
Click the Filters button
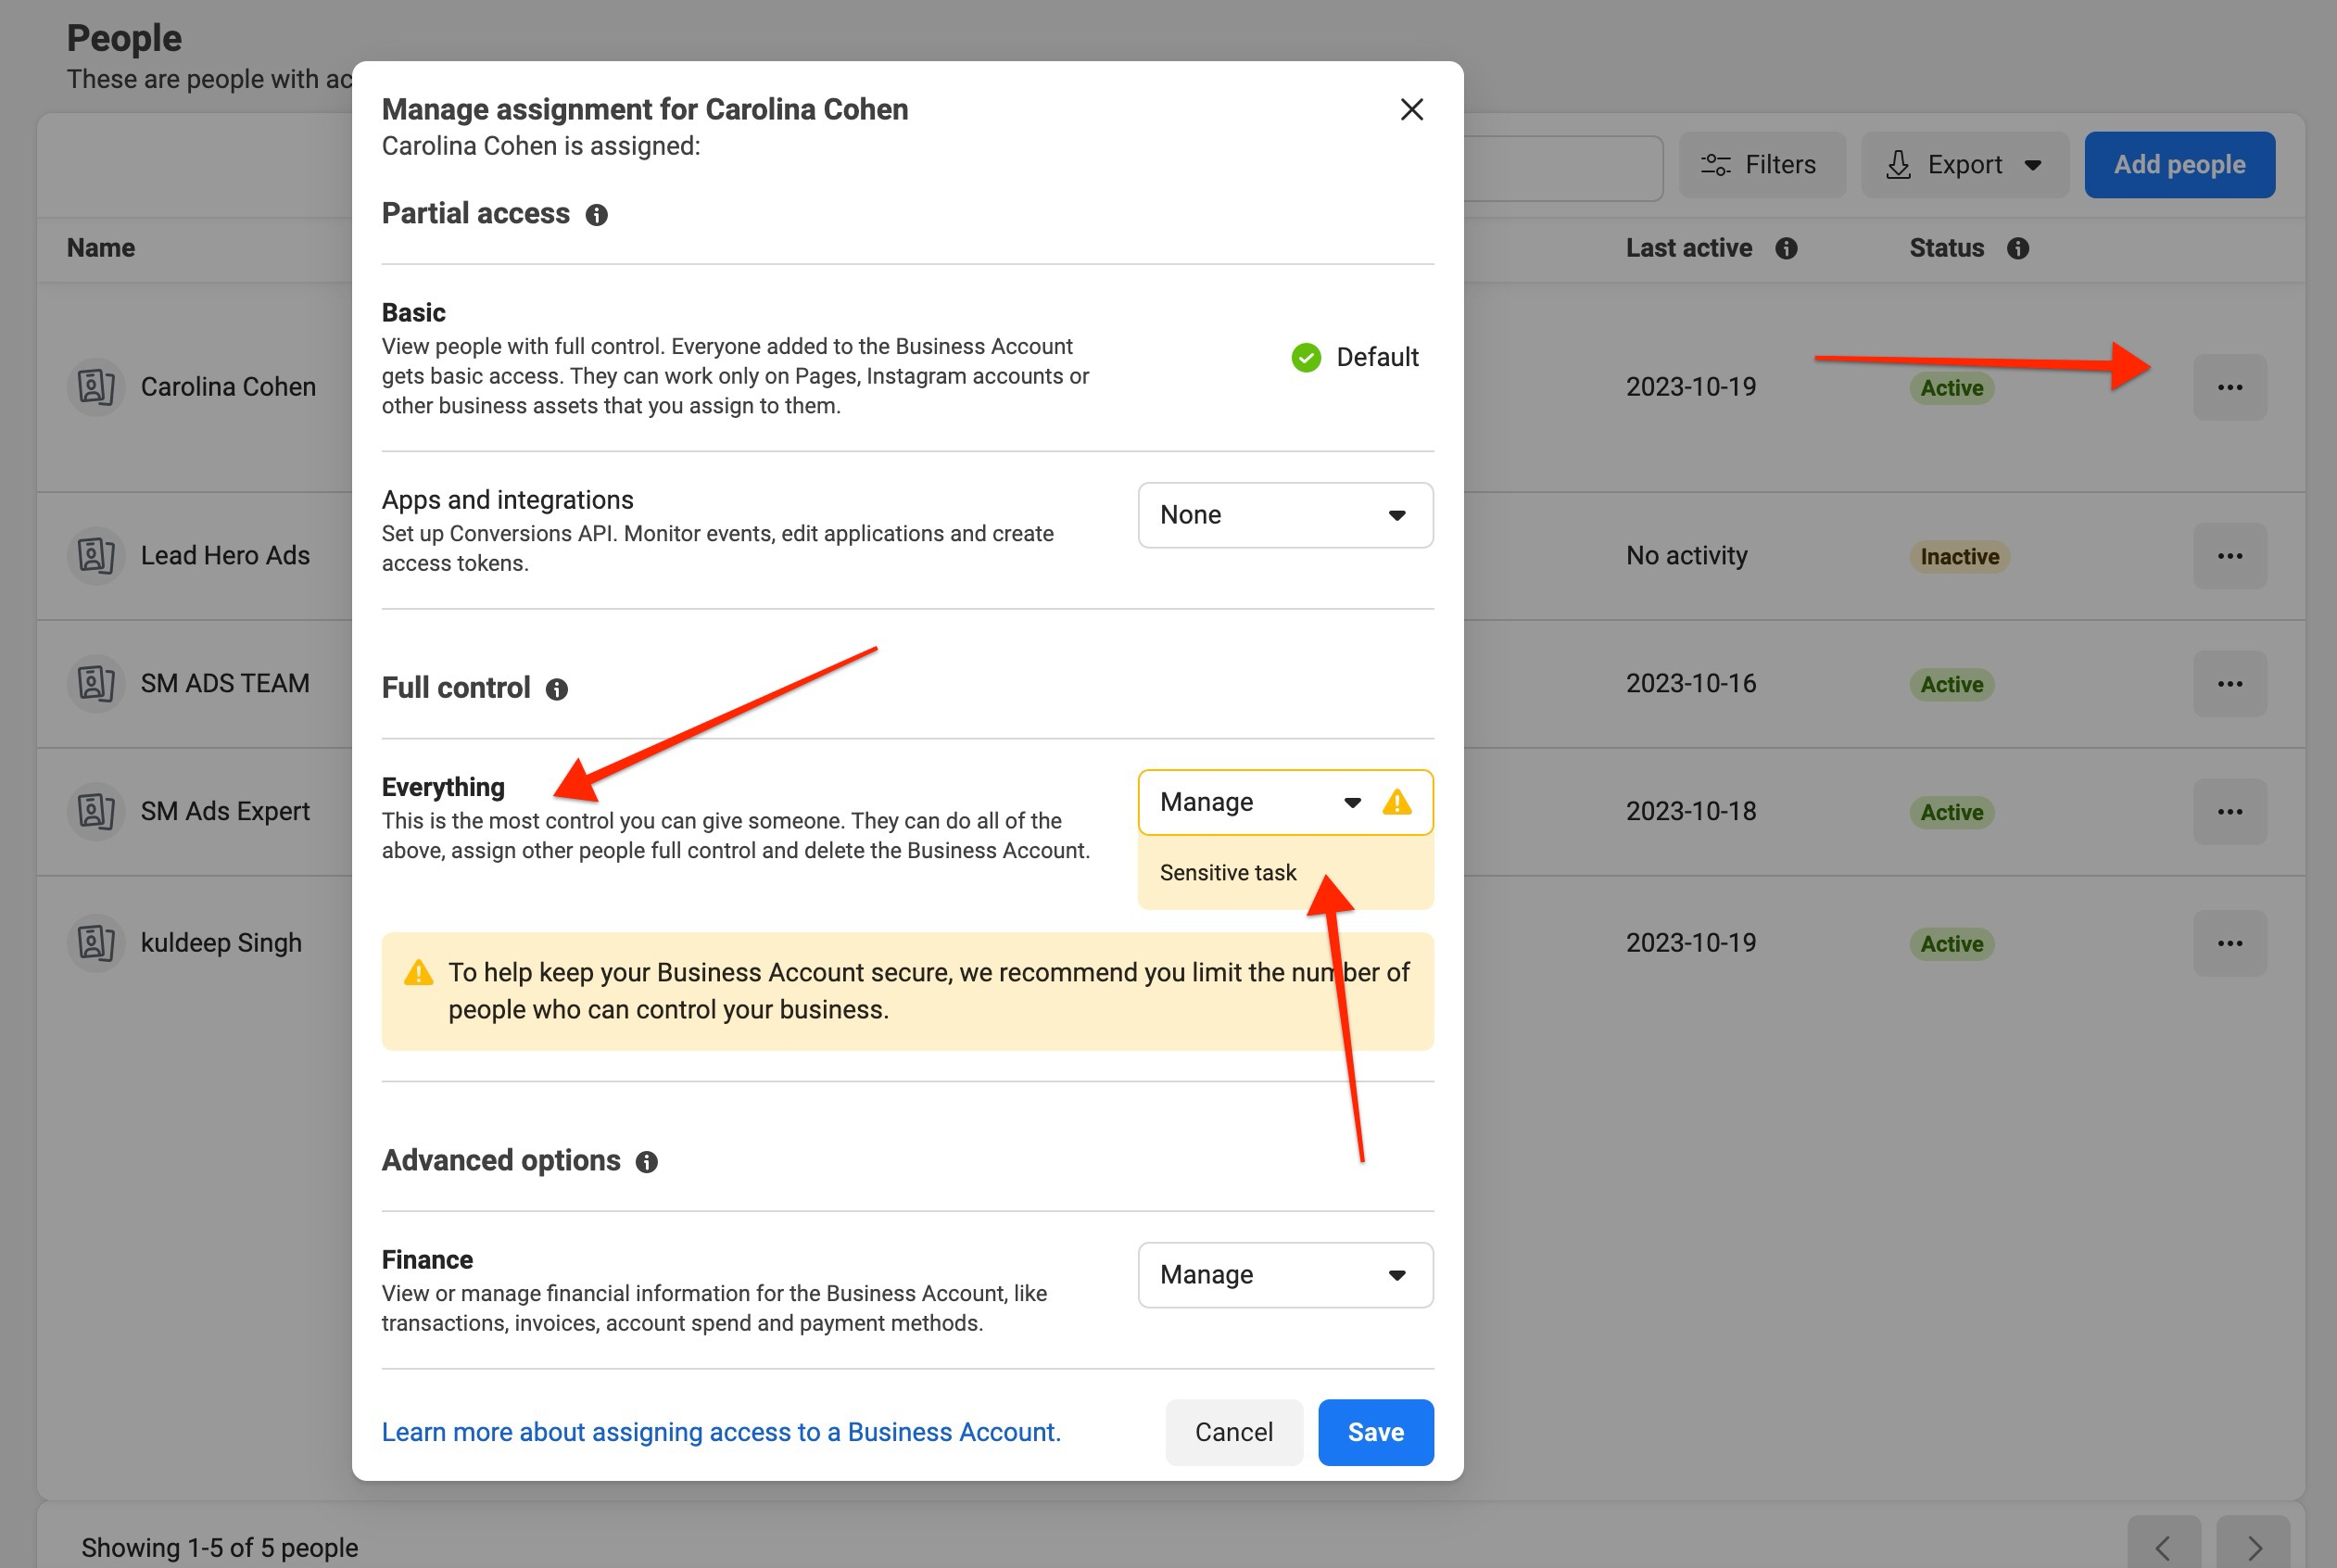1761,165
